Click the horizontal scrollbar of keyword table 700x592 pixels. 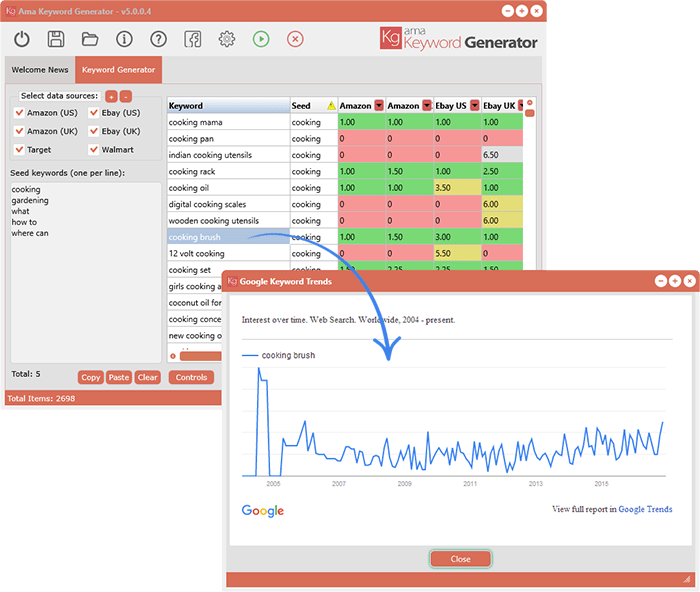[200, 356]
